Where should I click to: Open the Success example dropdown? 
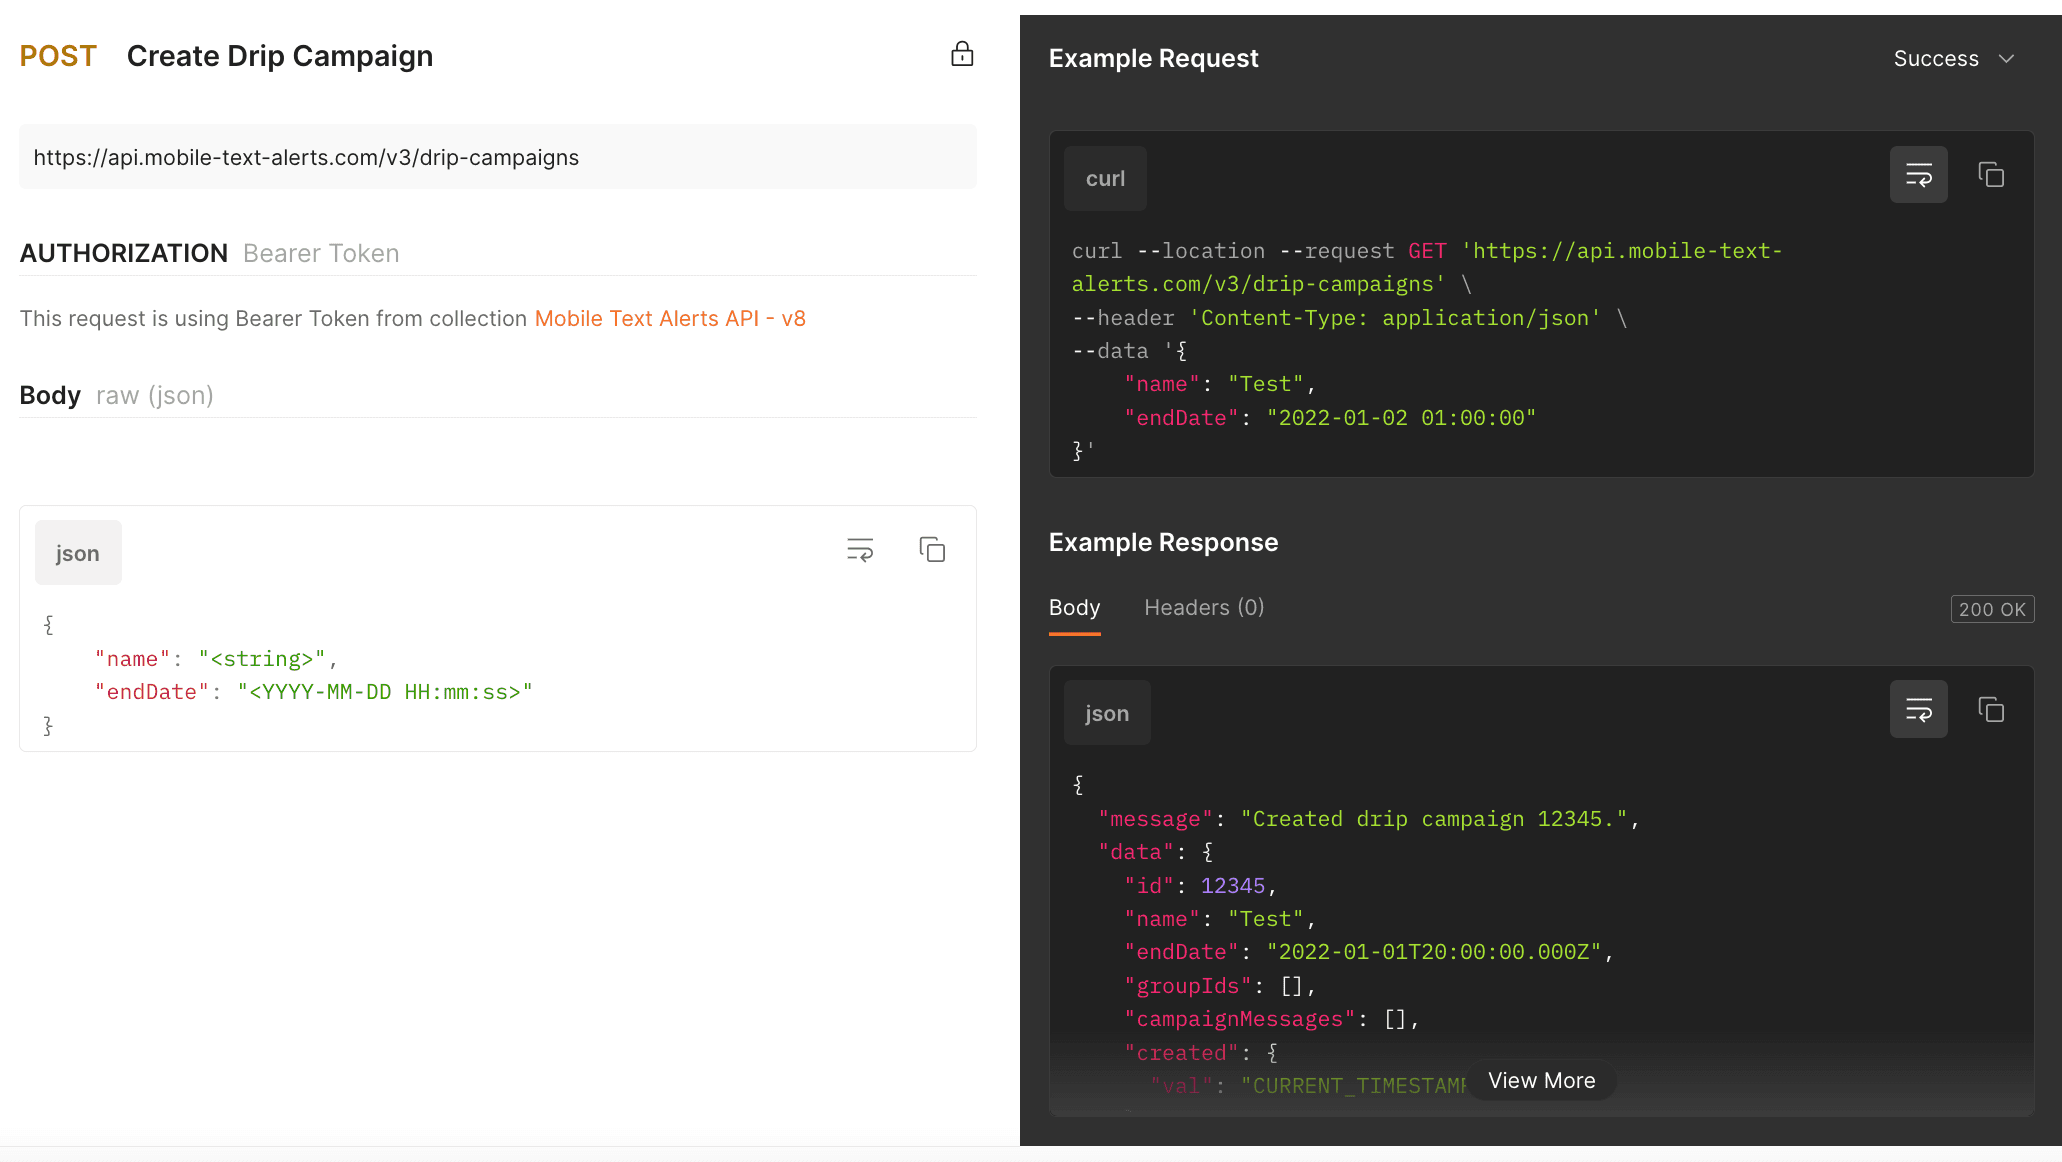1936,59
